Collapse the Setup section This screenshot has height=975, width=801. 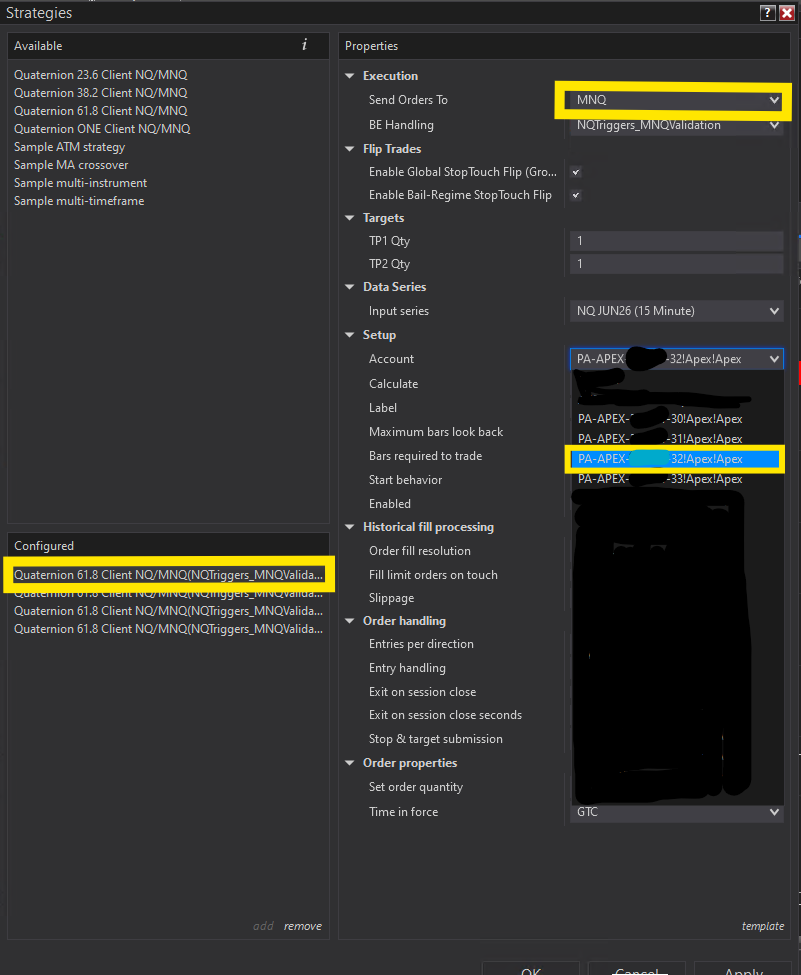[x=350, y=334]
